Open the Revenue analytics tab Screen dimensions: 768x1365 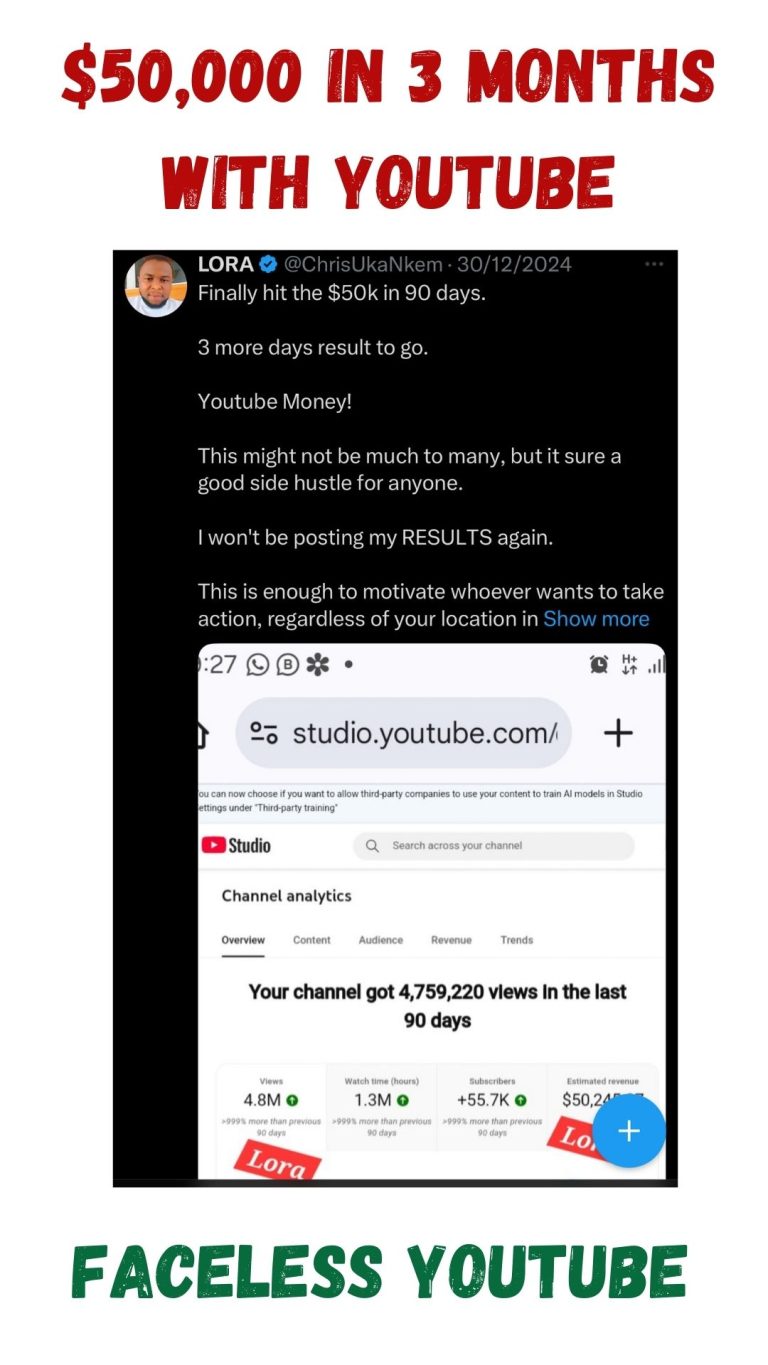pyautogui.click(x=451, y=940)
